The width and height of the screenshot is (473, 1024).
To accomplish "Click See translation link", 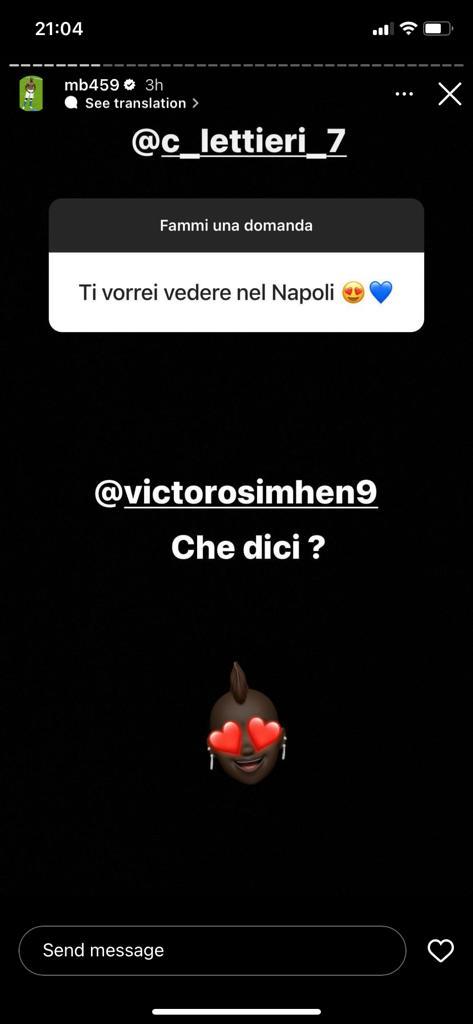I will pos(135,103).
